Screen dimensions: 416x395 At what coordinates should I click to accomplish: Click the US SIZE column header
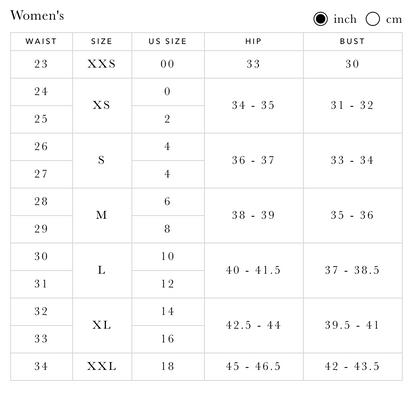point(168,41)
